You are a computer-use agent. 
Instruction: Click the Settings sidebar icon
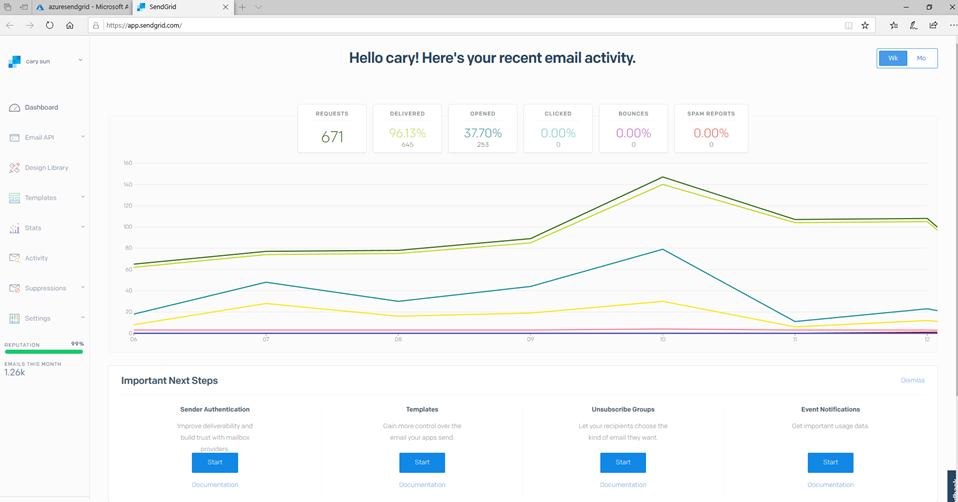pos(14,318)
